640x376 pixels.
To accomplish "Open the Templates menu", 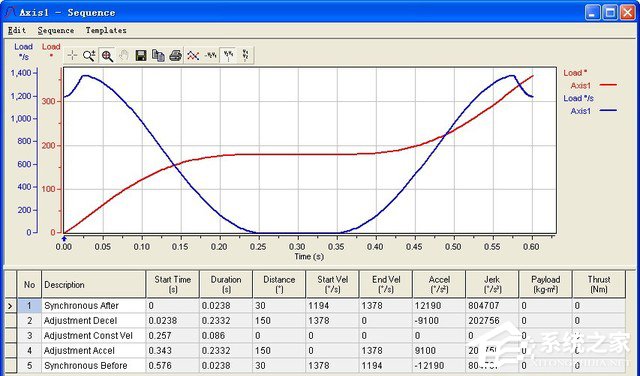I will 106,31.
